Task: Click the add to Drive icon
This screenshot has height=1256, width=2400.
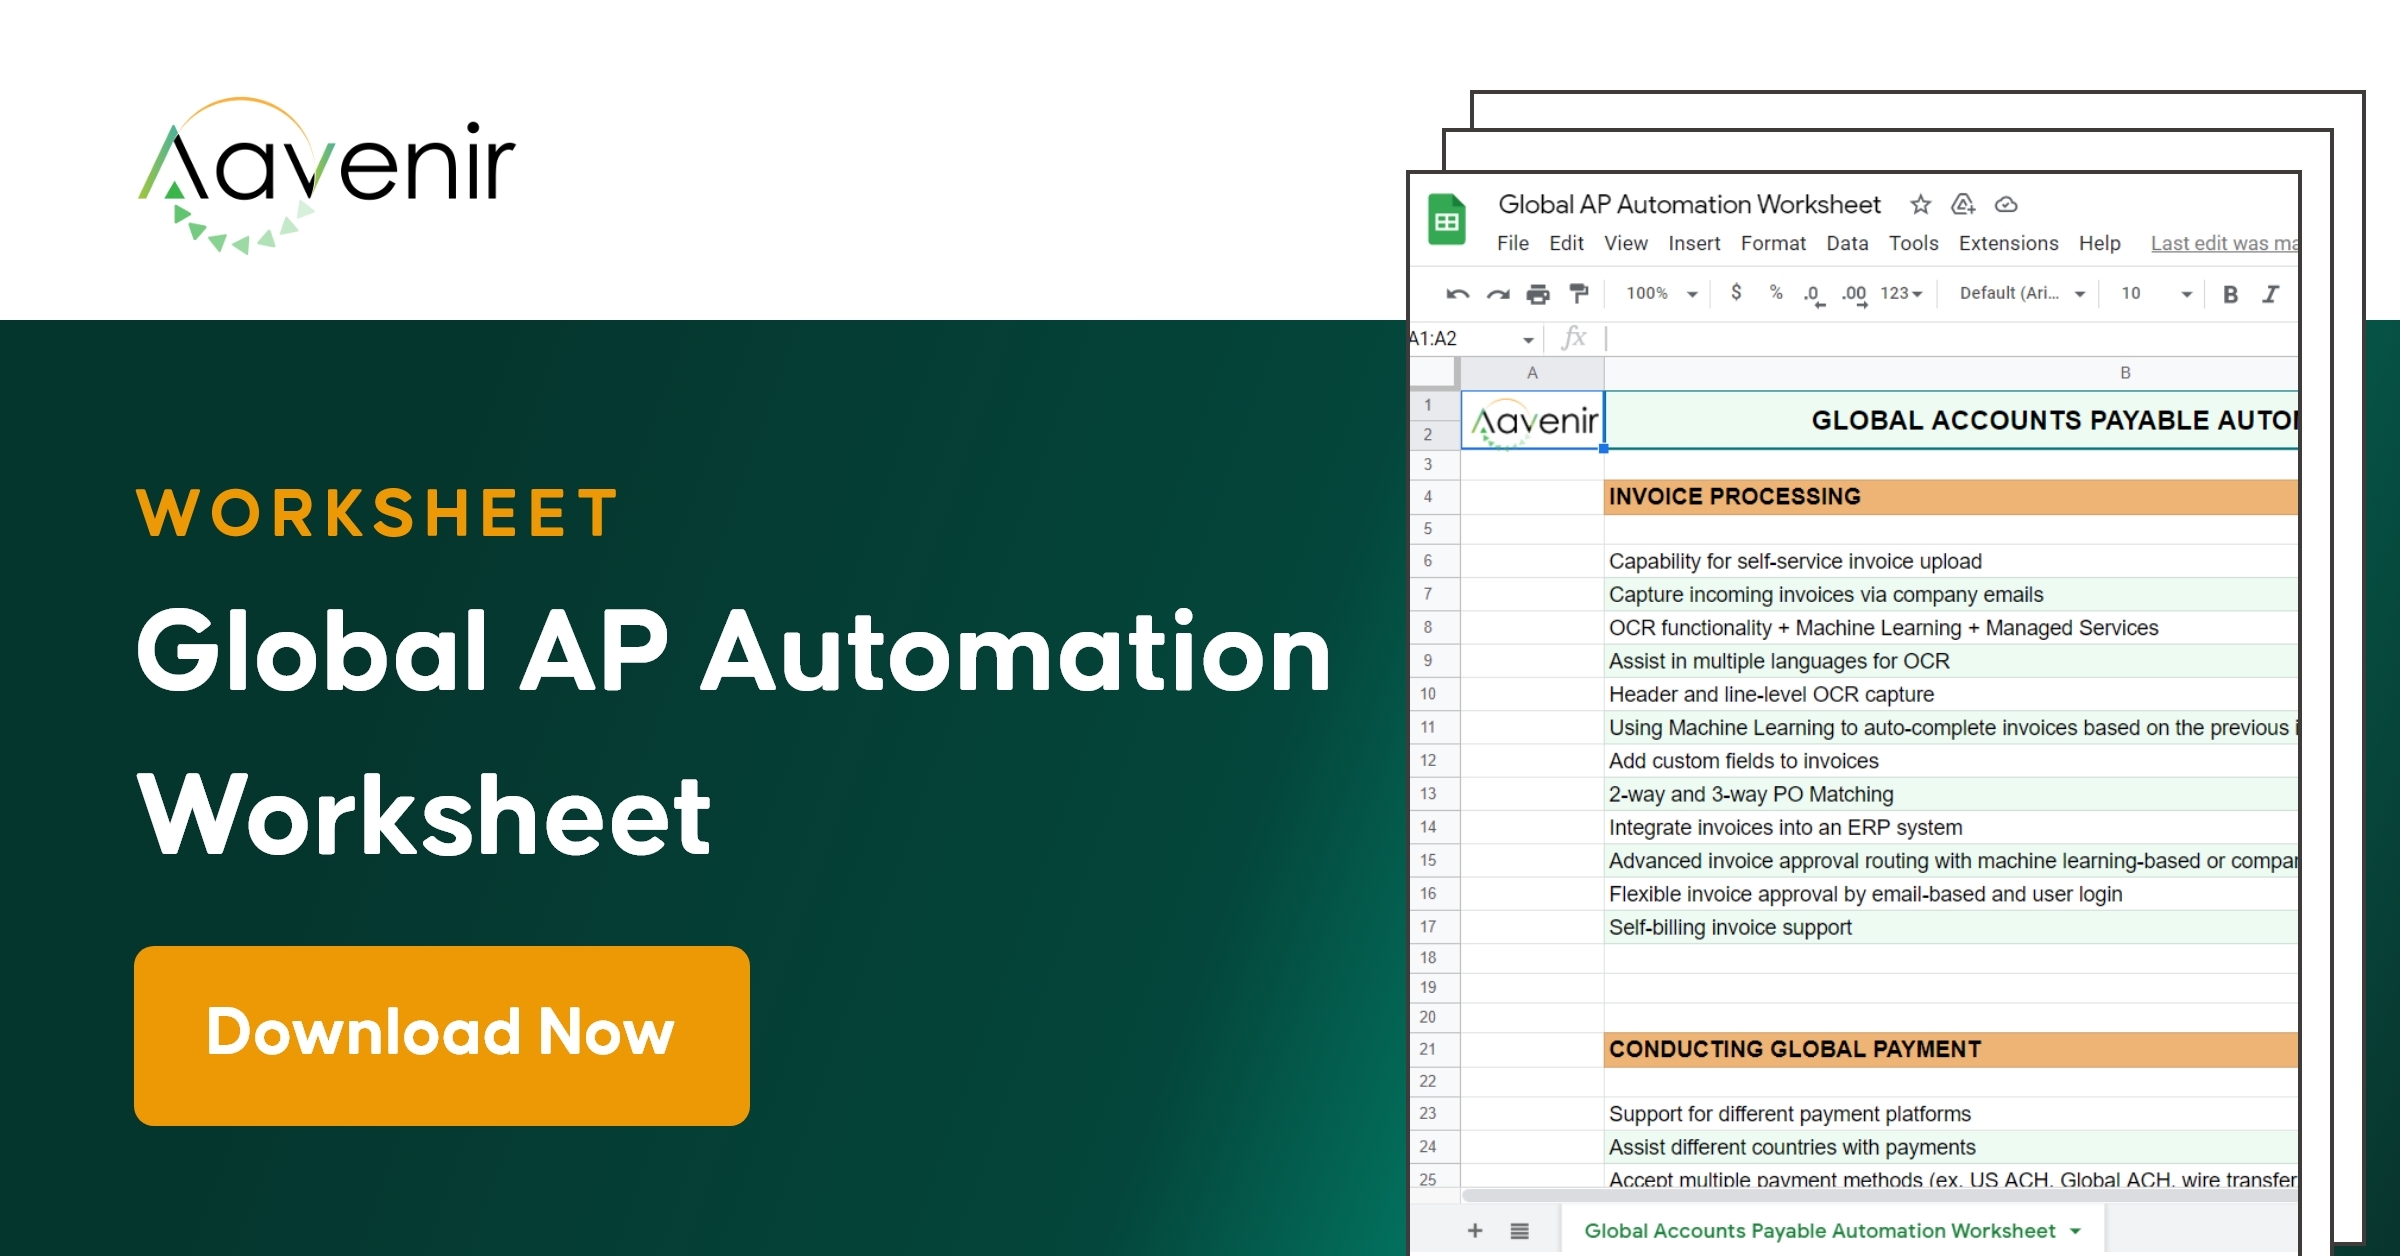Action: pos(1963,205)
